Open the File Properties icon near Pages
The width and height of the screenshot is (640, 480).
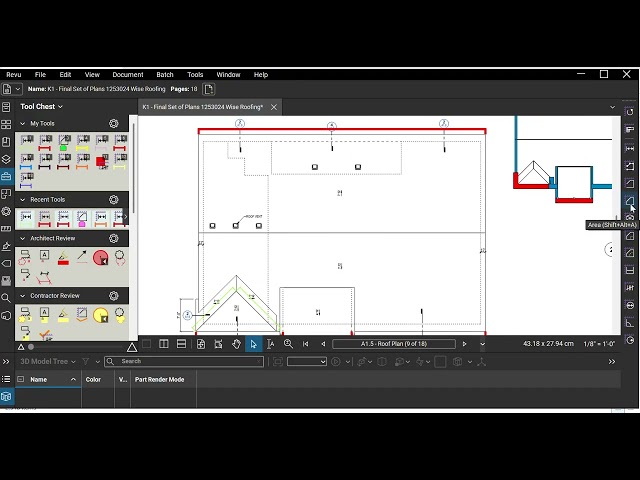pos(209,89)
